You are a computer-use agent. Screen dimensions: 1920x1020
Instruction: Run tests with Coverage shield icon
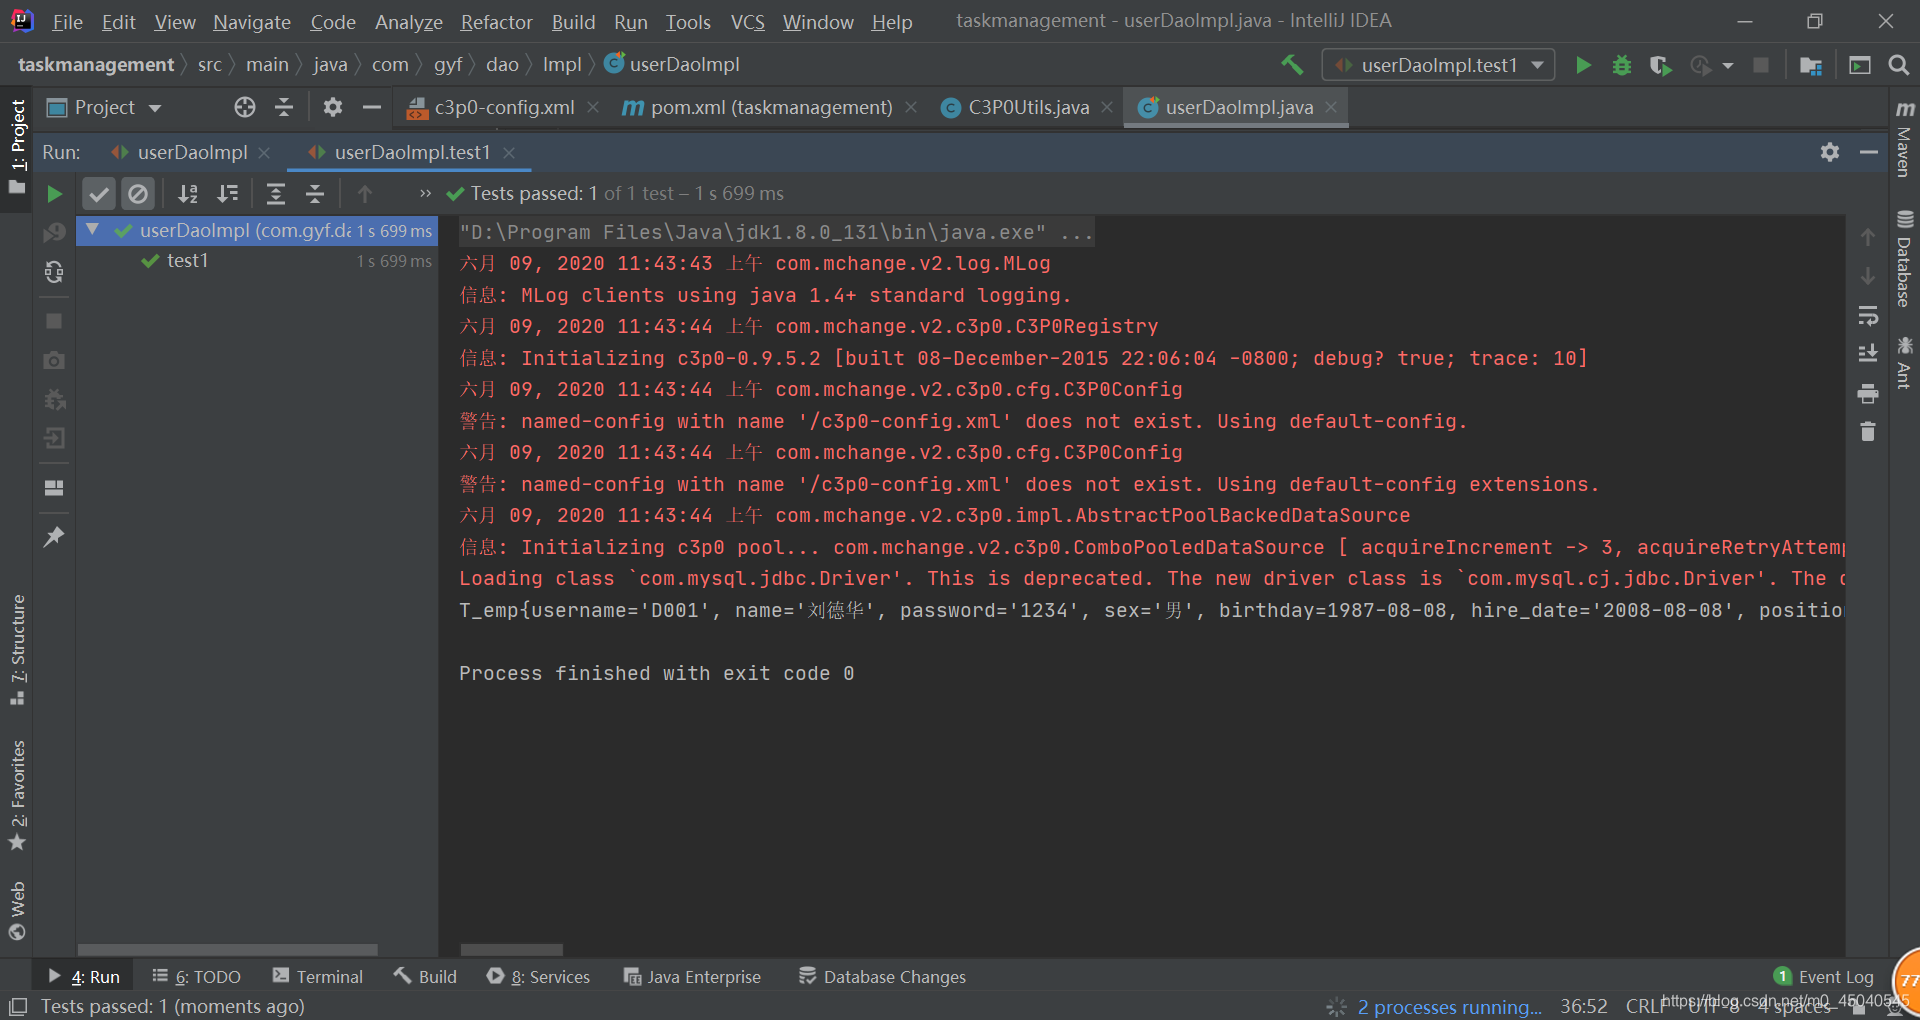(1660, 65)
